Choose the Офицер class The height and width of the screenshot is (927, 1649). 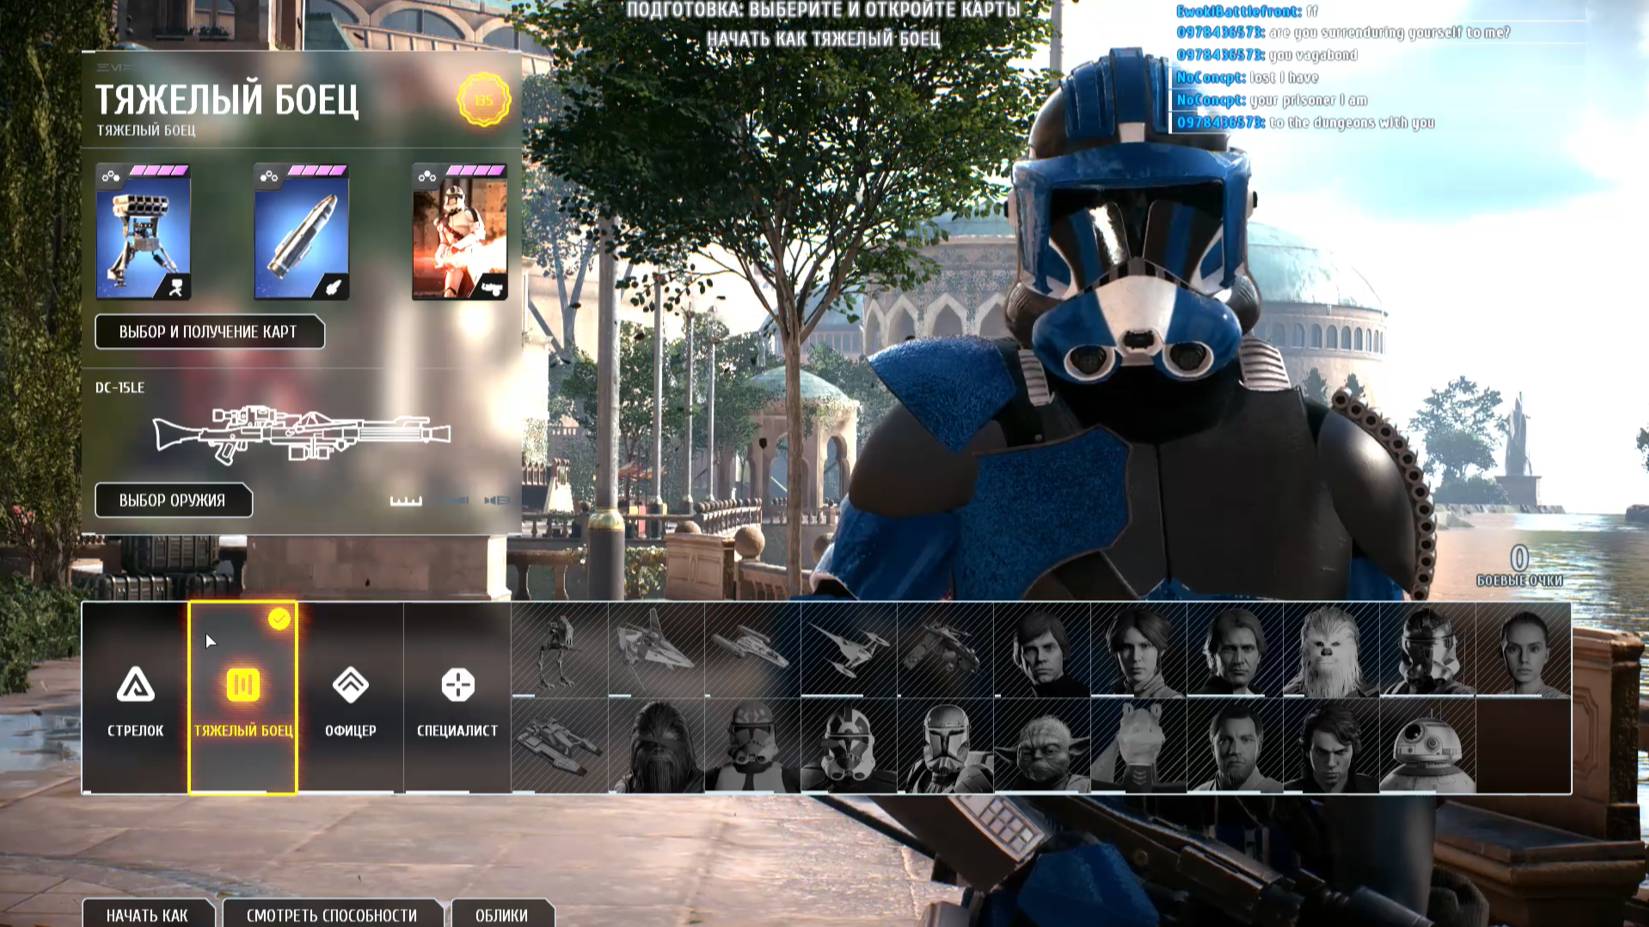(x=350, y=698)
